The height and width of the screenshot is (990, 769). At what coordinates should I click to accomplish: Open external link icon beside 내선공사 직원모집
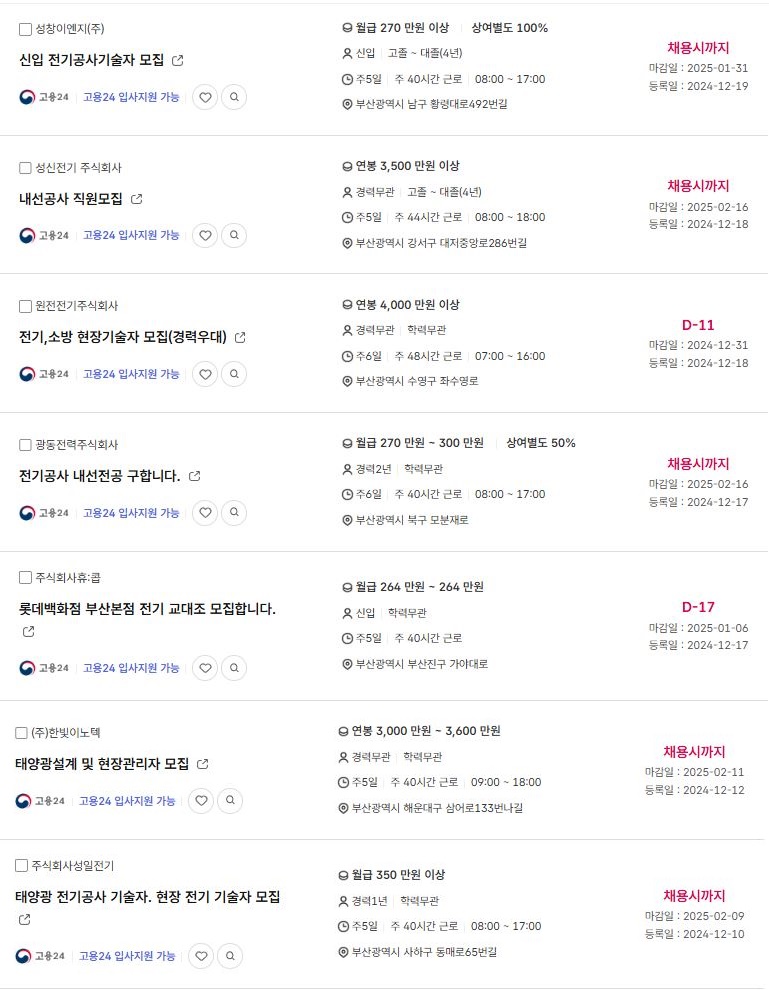click(137, 199)
